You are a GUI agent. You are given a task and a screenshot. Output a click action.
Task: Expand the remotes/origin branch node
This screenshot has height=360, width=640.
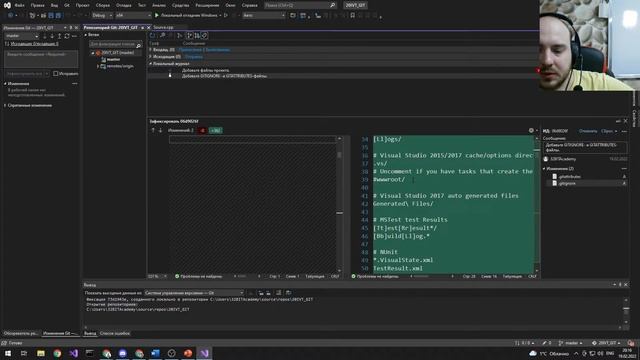click(98, 66)
